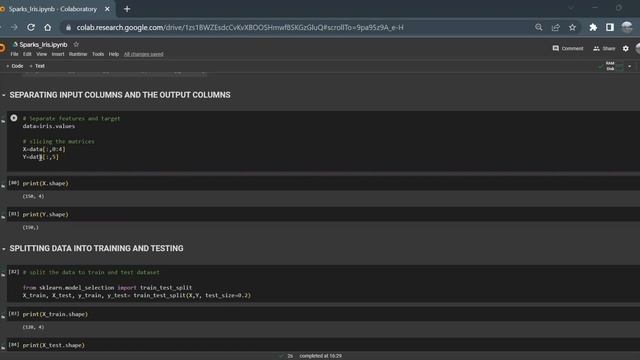Star the Sparks_Iris.ipynb notebook
The height and width of the screenshot is (360, 640).
76,44
